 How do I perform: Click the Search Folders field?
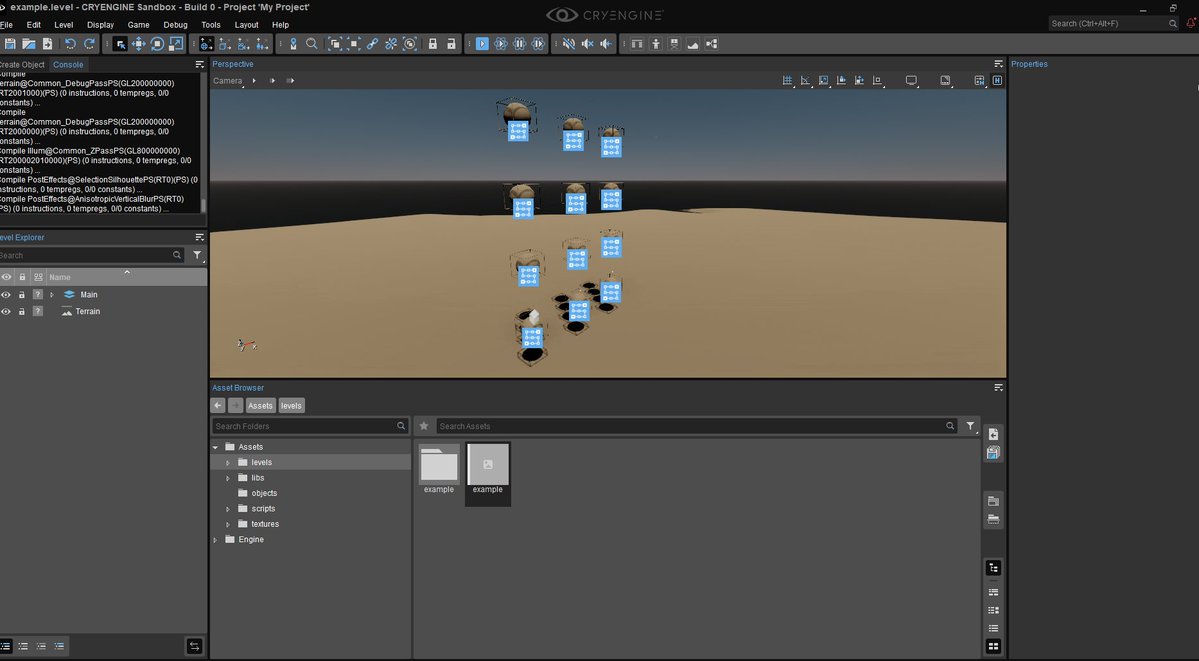[x=310, y=426]
